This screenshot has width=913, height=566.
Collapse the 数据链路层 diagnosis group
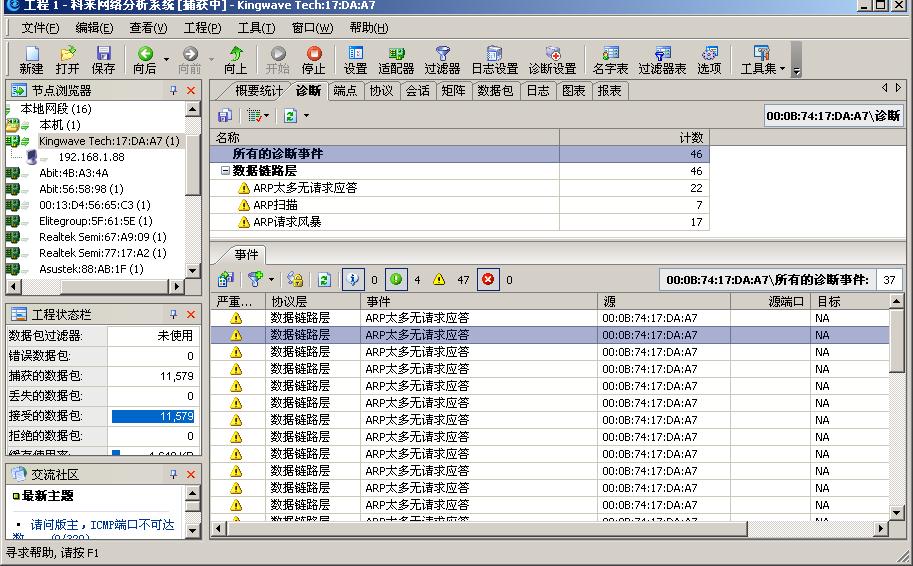coord(226,171)
